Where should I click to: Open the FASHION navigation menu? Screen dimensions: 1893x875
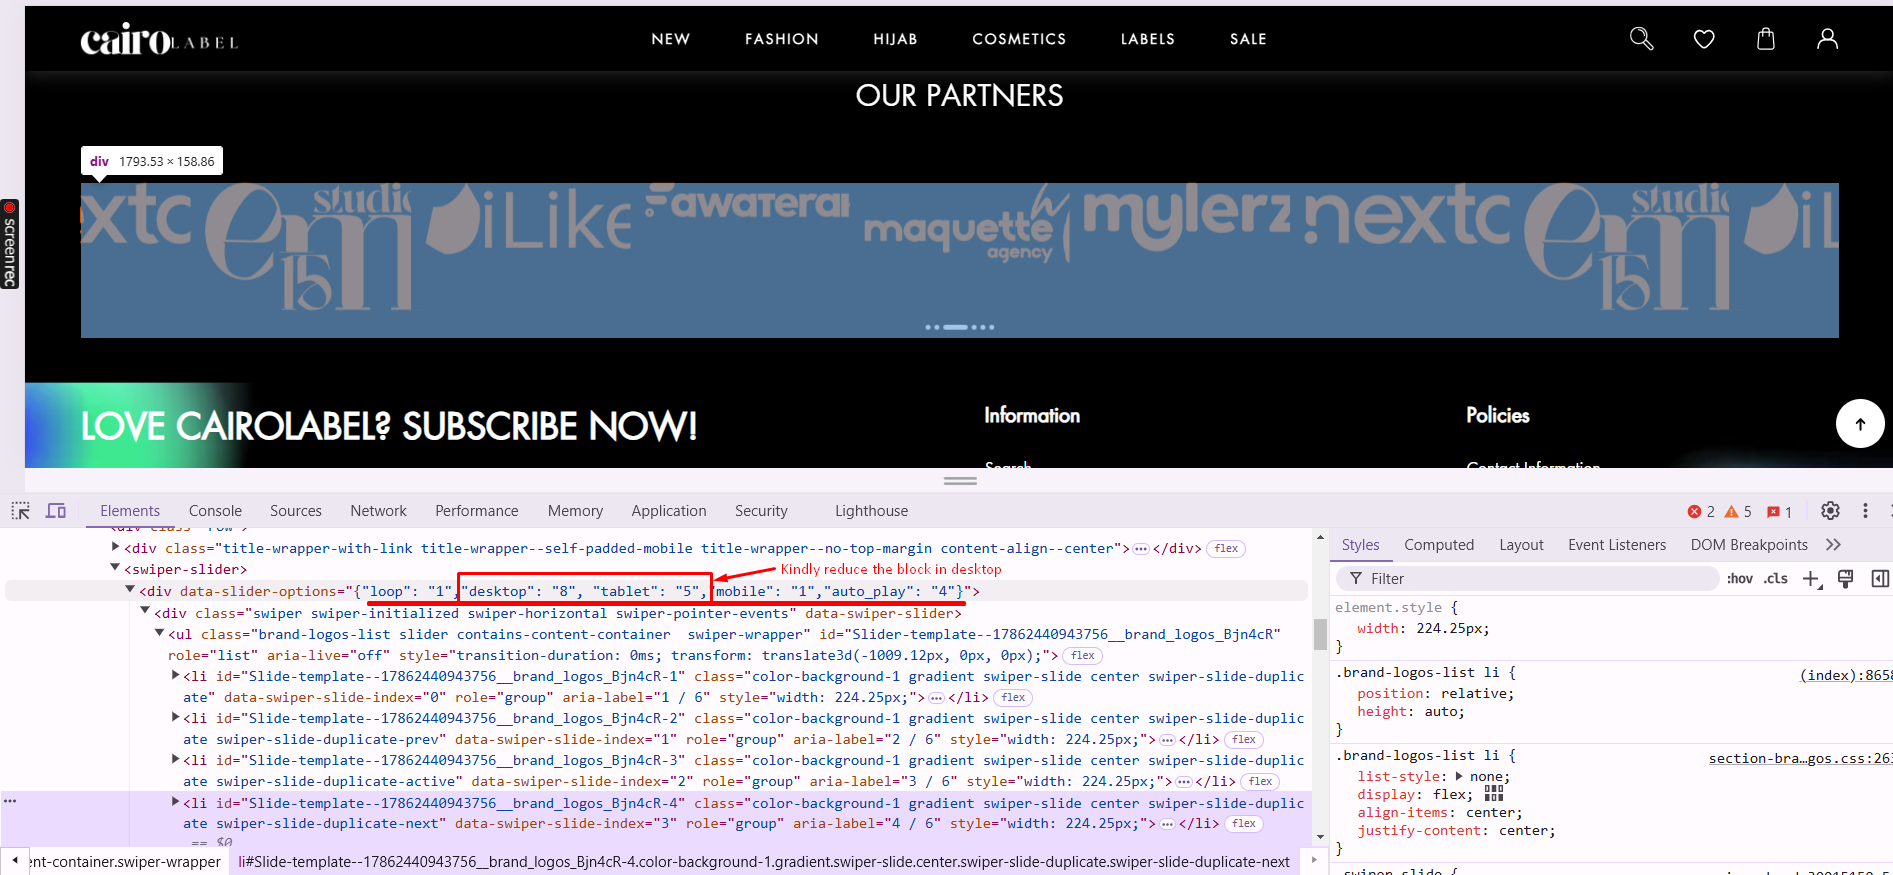coord(782,39)
